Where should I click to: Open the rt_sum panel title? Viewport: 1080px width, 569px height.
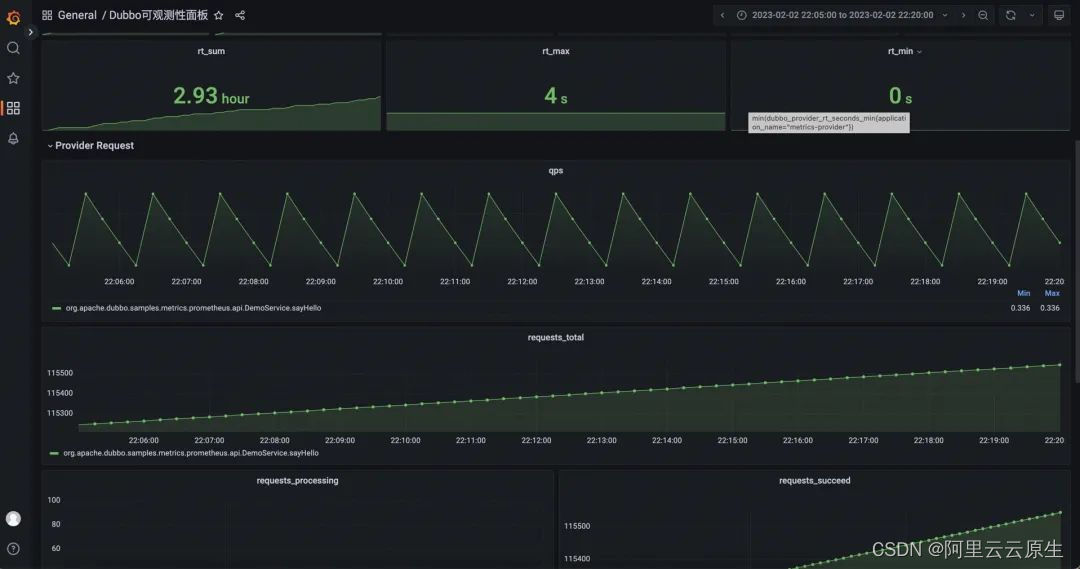point(211,51)
